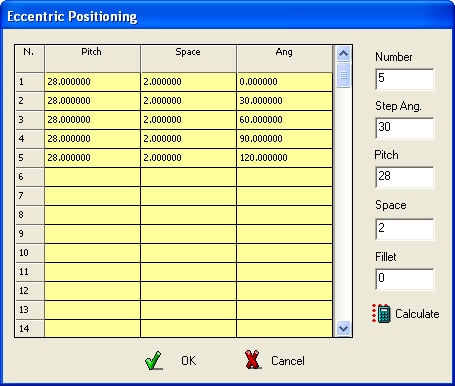Viewport: 455px width, 386px height.
Task: Click the Pitch input showing 28
Action: coord(405,177)
